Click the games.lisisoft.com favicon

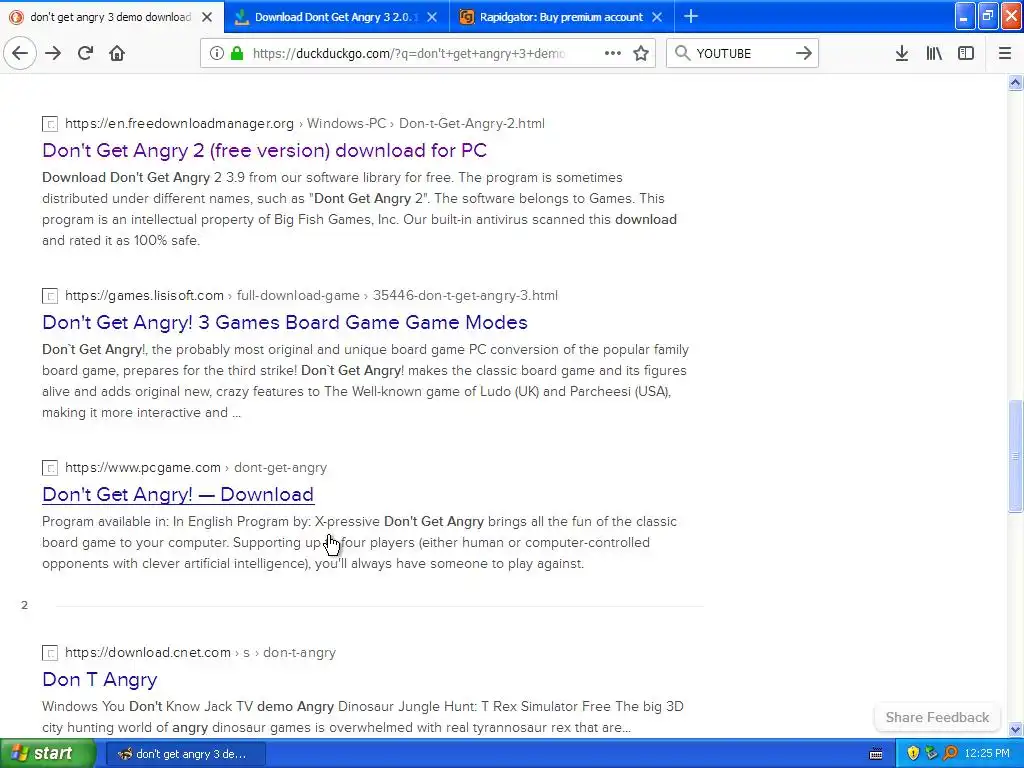[50, 296]
